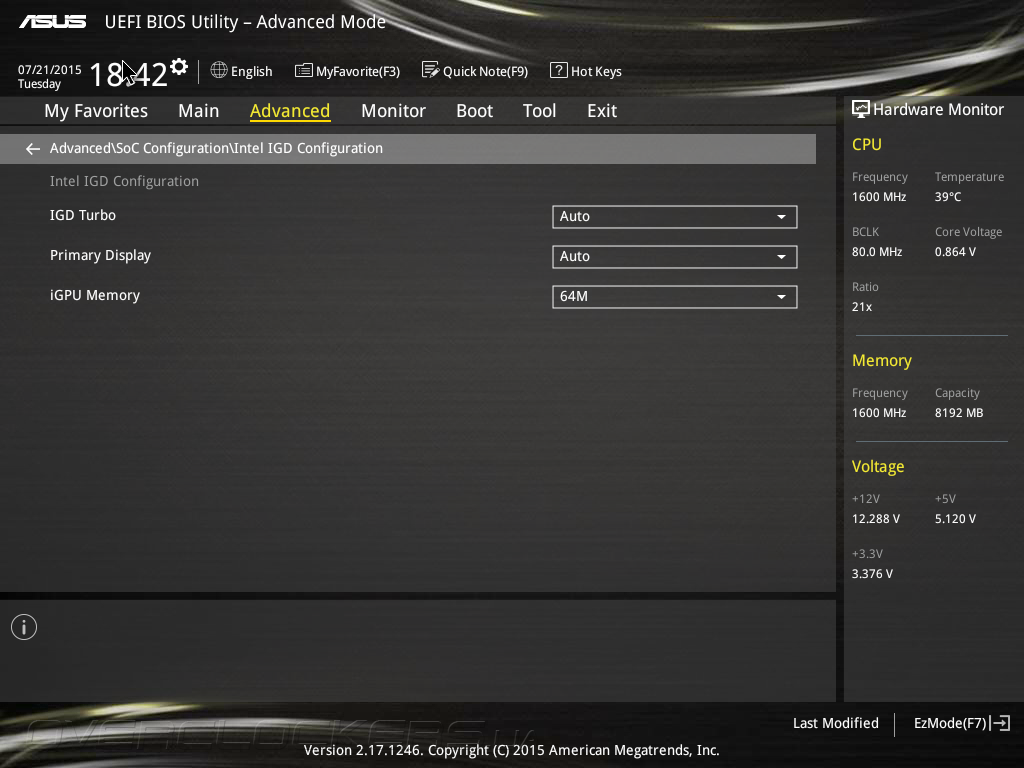Open the Primary Display dropdown
Screen dimensions: 1024x768
pyautogui.click(x=675, y=257)
